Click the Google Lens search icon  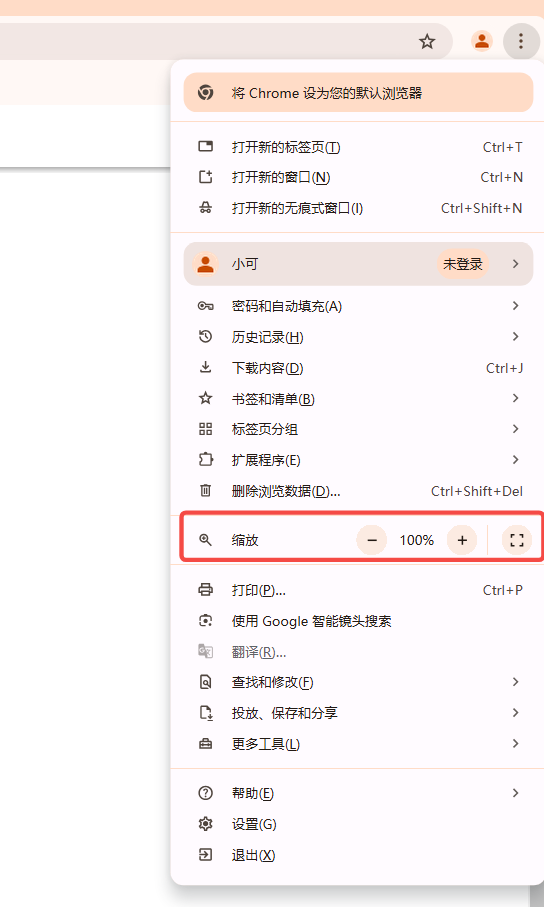point(205,621)
